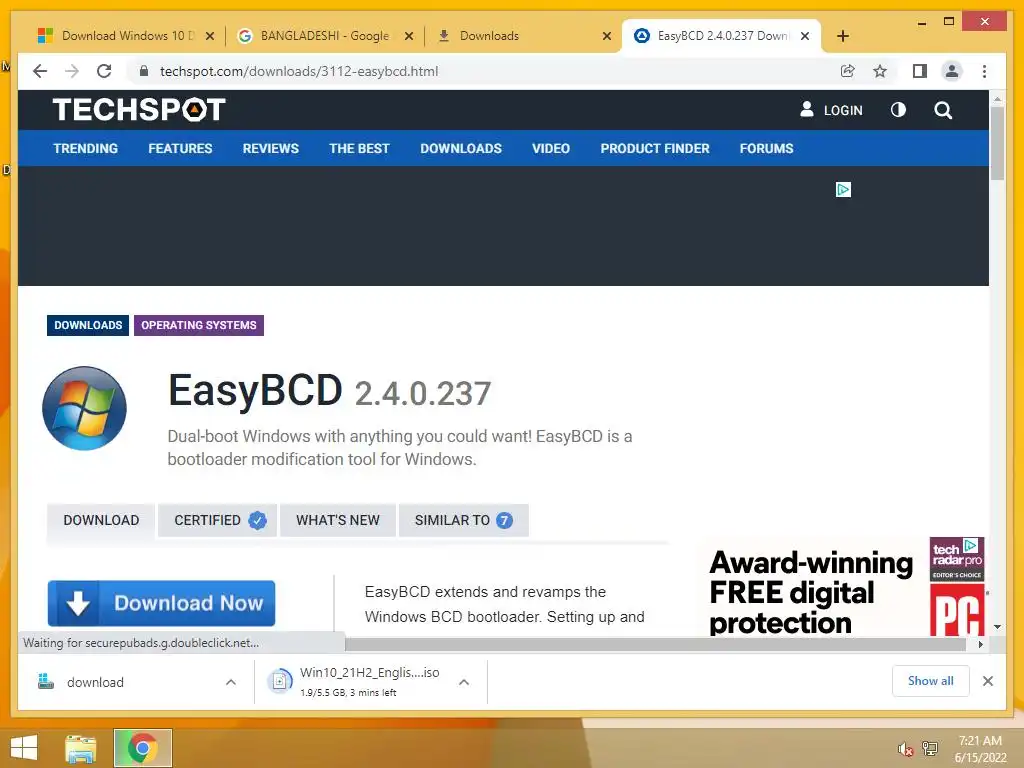This screenshot has height=768, width=1024.
Task: Click the Chrome taskbar icon
Action: 142,748
